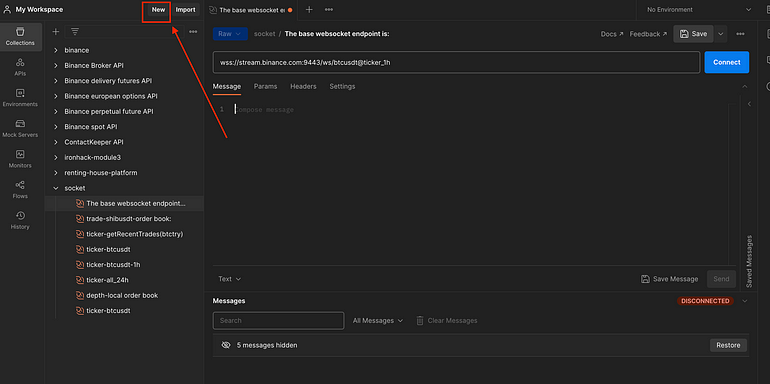The height and width of the screenshot is (384, 770).
Task: Select The base websocket endpoint tab
Action: (250, 9)
